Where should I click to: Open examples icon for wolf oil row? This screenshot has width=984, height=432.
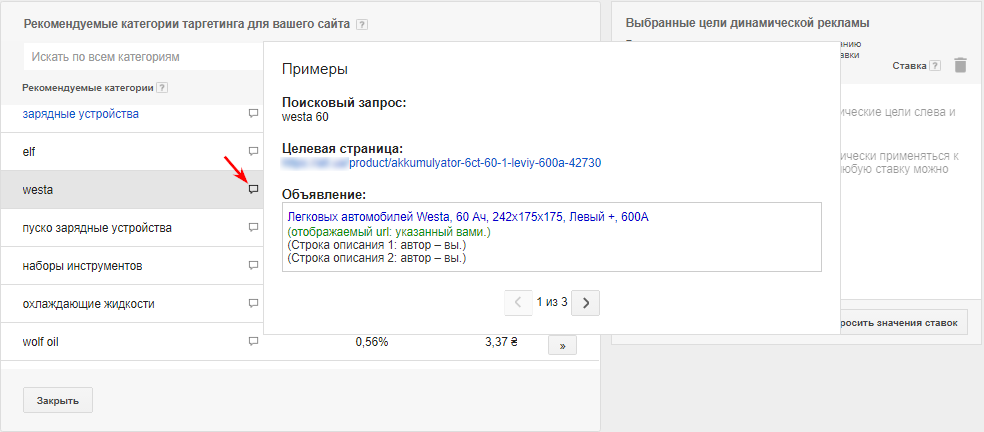(254, 342)
